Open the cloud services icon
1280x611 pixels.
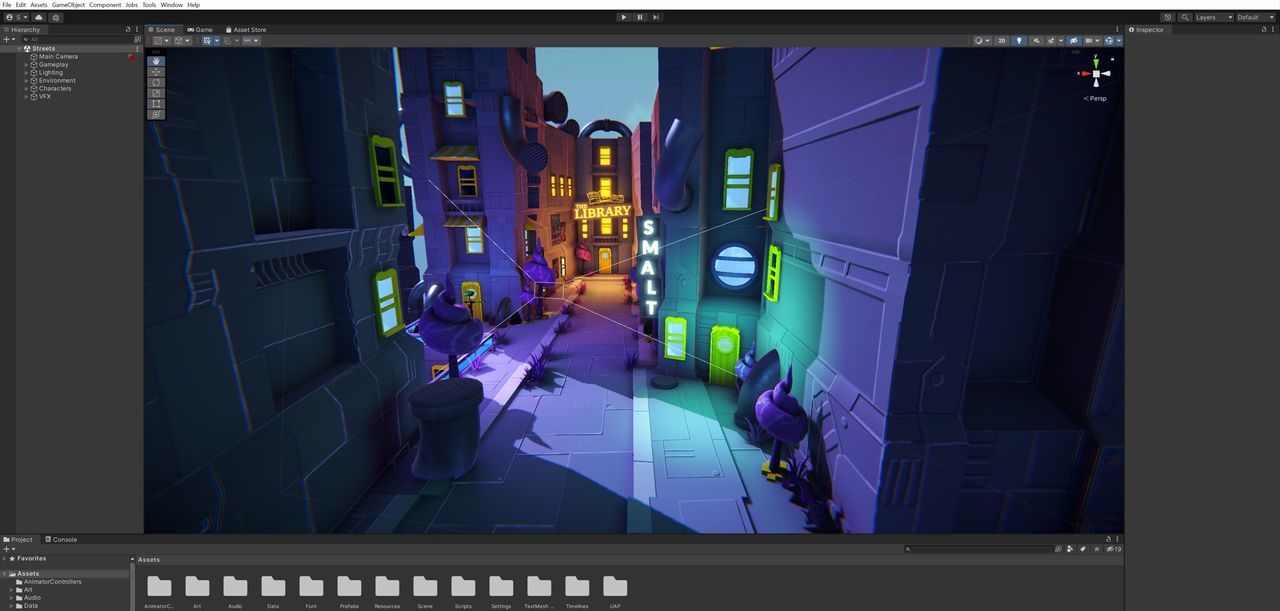pyautogui.click(x=38, y=17)
